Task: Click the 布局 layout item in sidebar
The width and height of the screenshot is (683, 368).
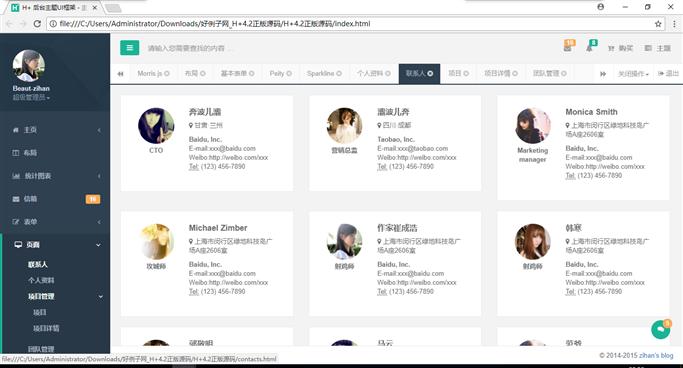Action: coord(55,153)
